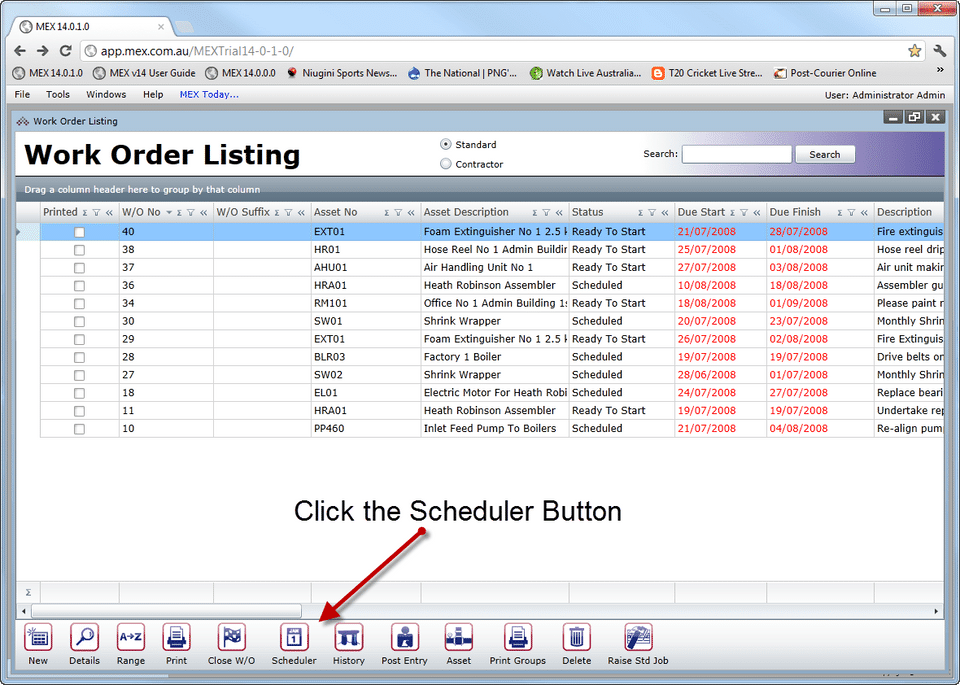Select the Range A>Z icon
The image size is (960, 685).
coord(131,638)
